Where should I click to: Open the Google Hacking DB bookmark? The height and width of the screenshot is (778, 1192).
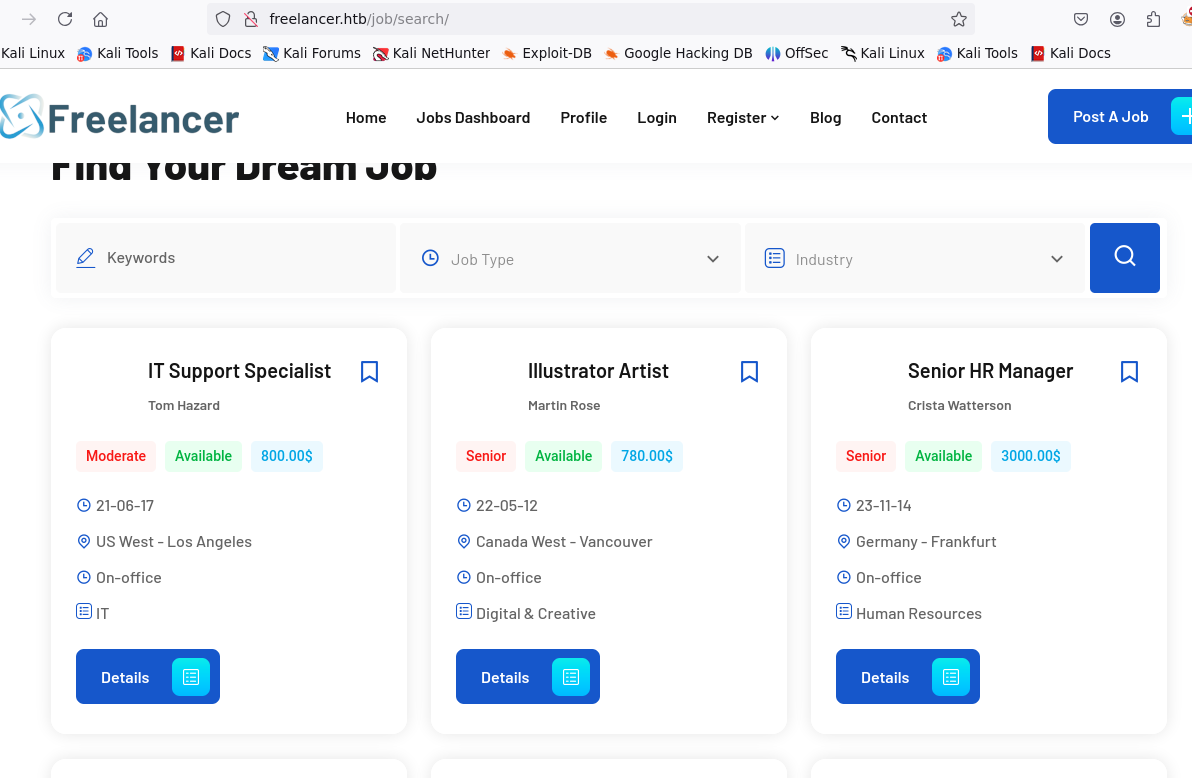pyautogui.click(x=679, y=53)
